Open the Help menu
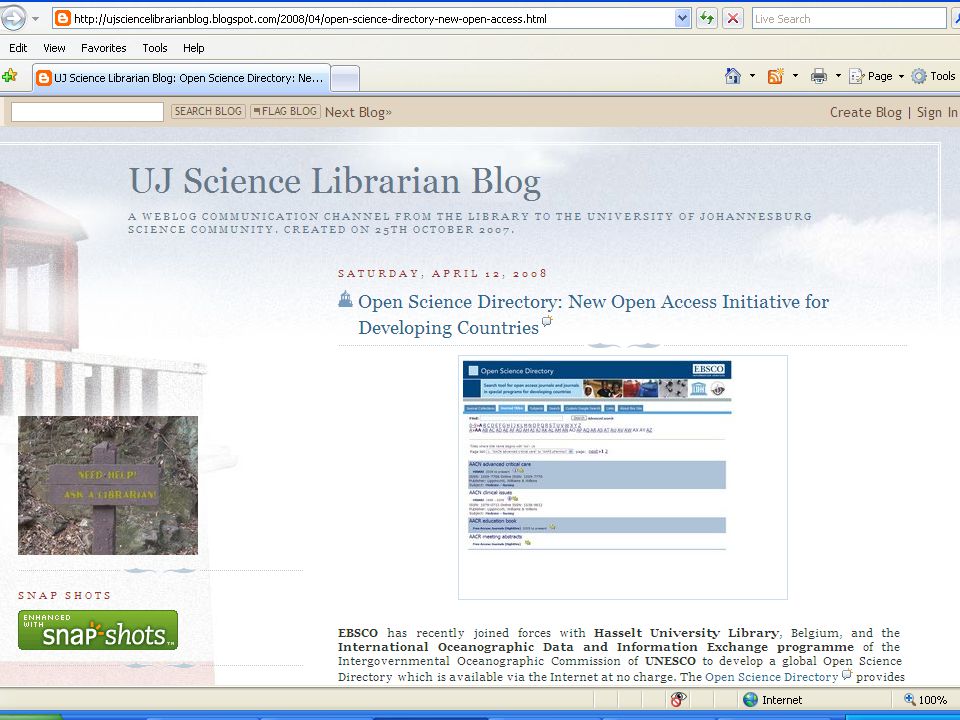This screenshot has height=720, width=960. [x=193, y=48]
